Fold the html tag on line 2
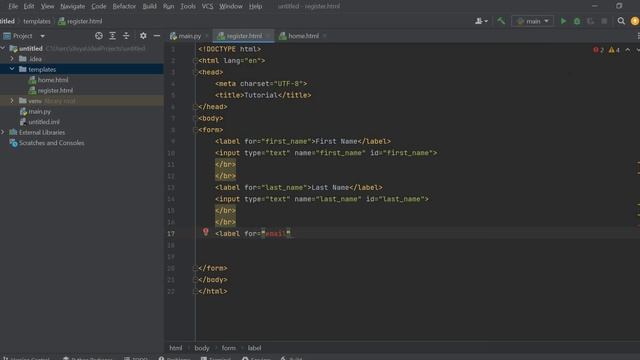 click(195, 60)
